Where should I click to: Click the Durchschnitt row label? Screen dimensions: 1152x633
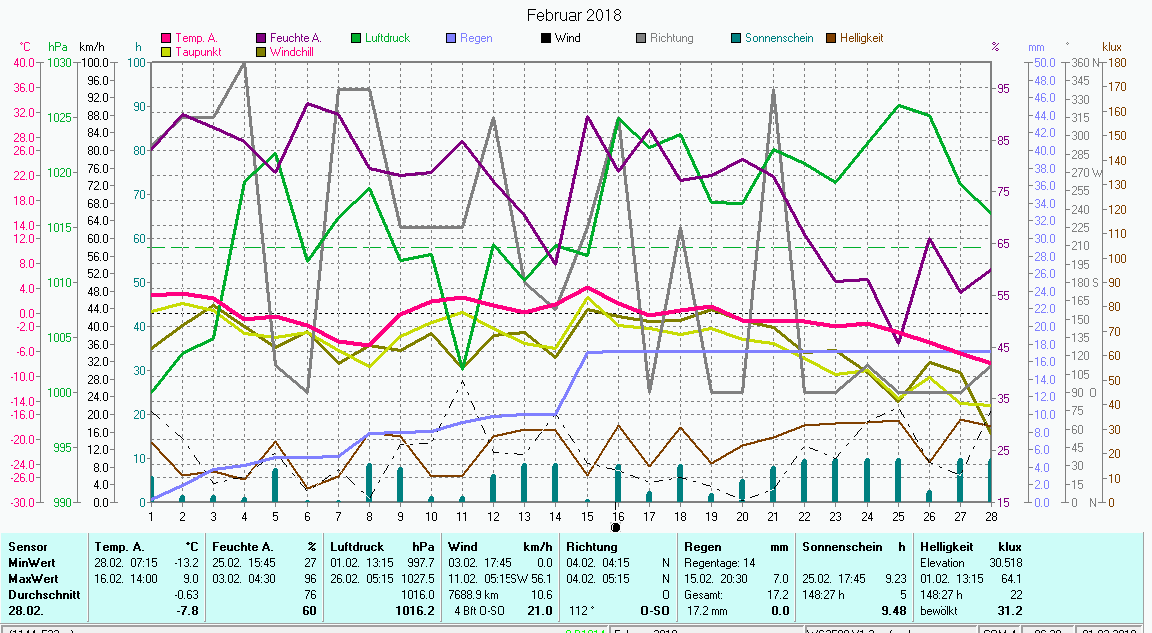(39, 594)
